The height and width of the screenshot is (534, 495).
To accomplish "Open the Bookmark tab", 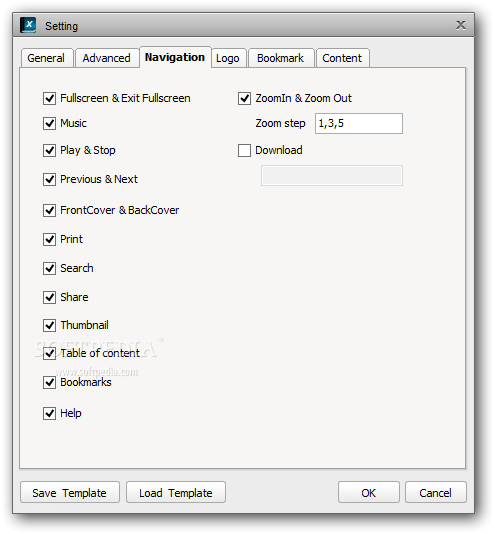I will coord(280,58).
